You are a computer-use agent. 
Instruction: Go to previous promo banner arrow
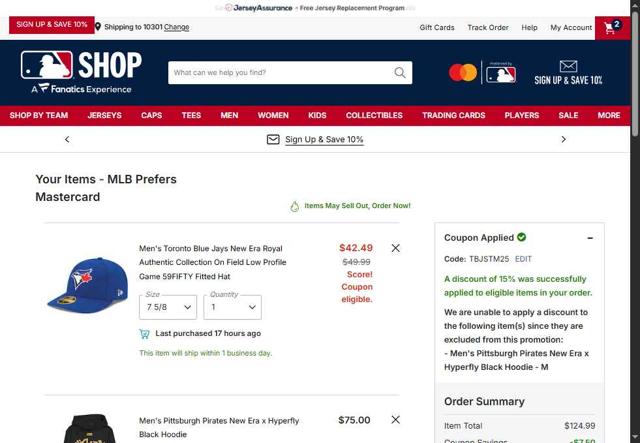click(67, 139)
